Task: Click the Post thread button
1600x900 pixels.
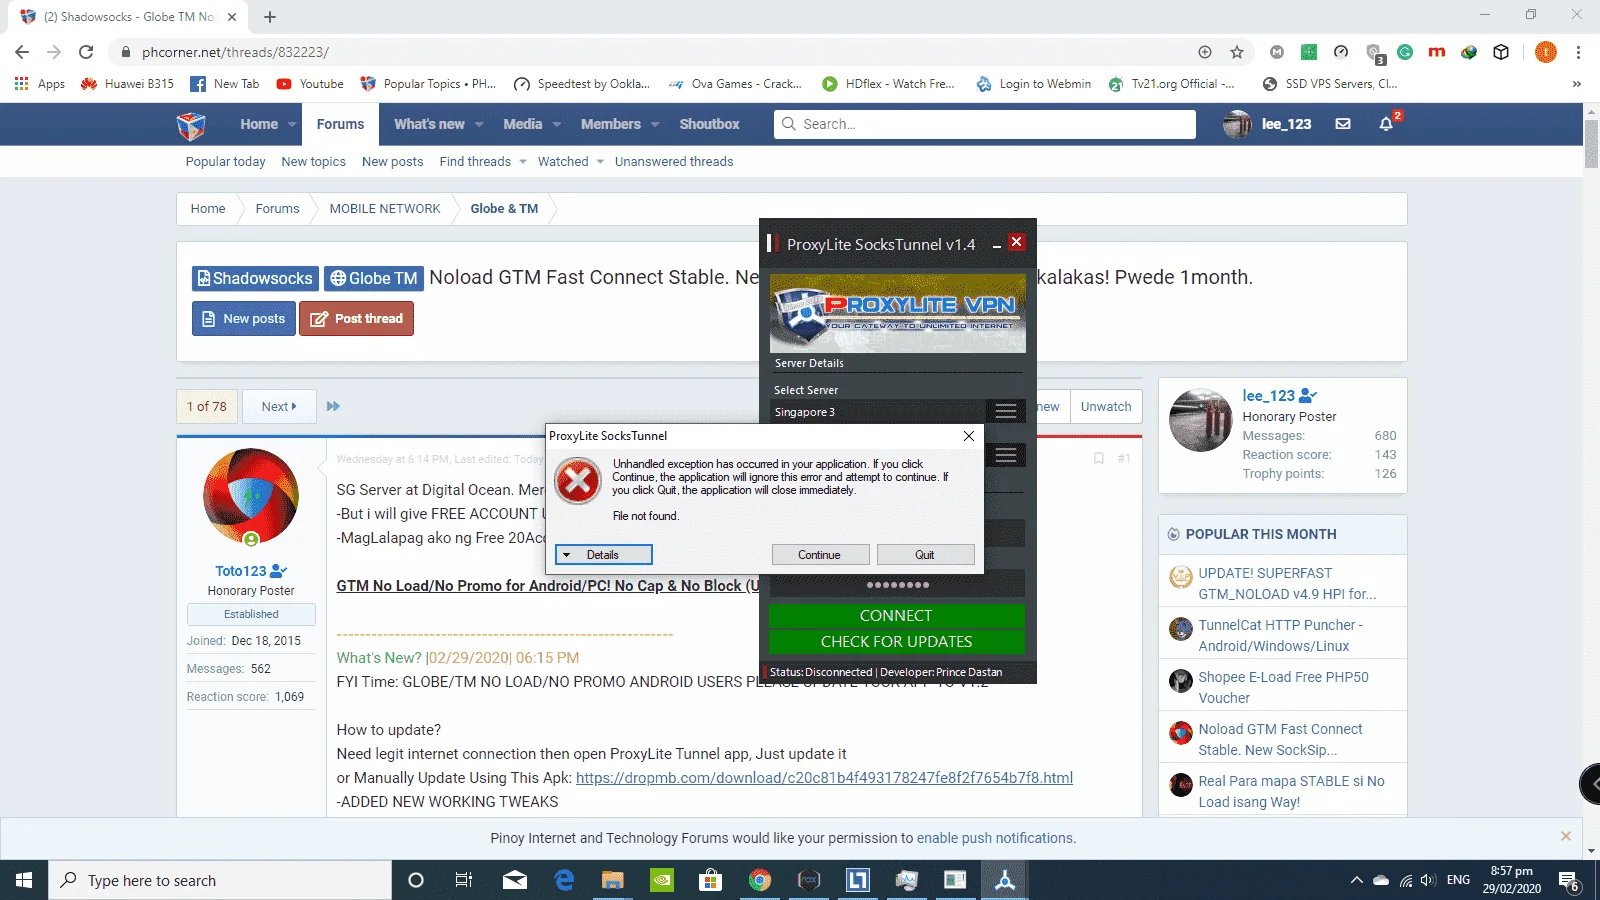Action: 356,318
